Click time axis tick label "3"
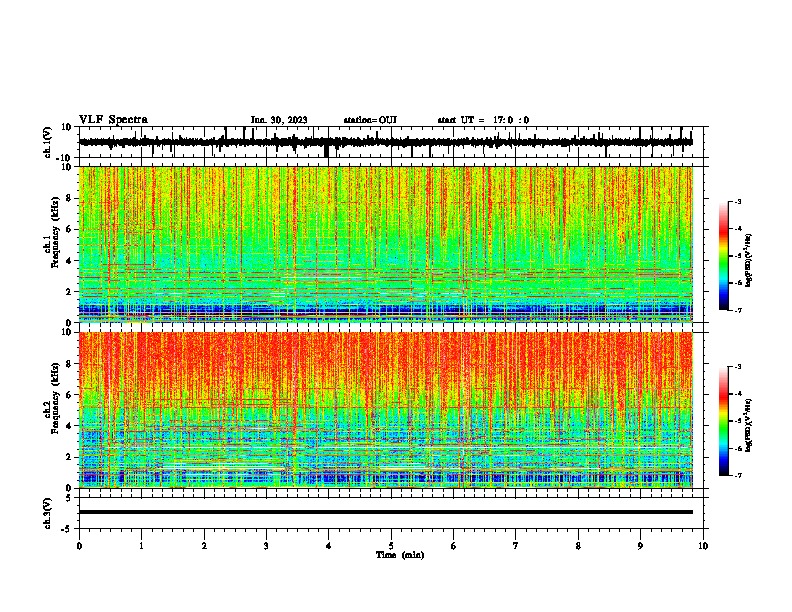792x612 pixels. (266, 546)
